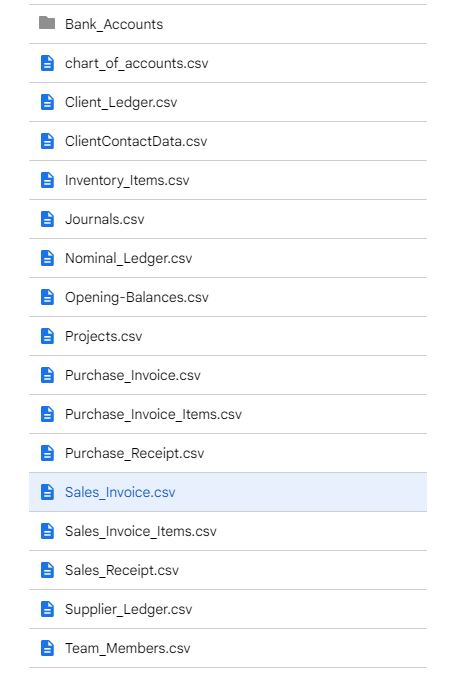Click the ClientContactData.csv file icon
This screenshot has height=685, width=454.
[x=47, y=141]
